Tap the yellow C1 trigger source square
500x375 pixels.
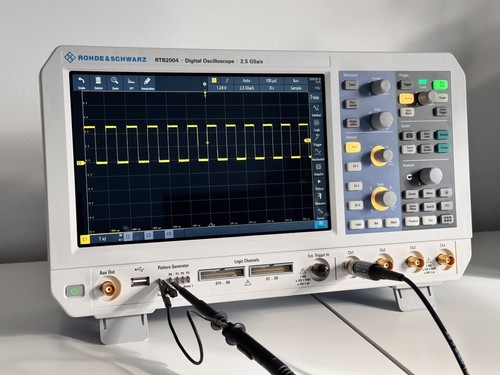point(214,80)
